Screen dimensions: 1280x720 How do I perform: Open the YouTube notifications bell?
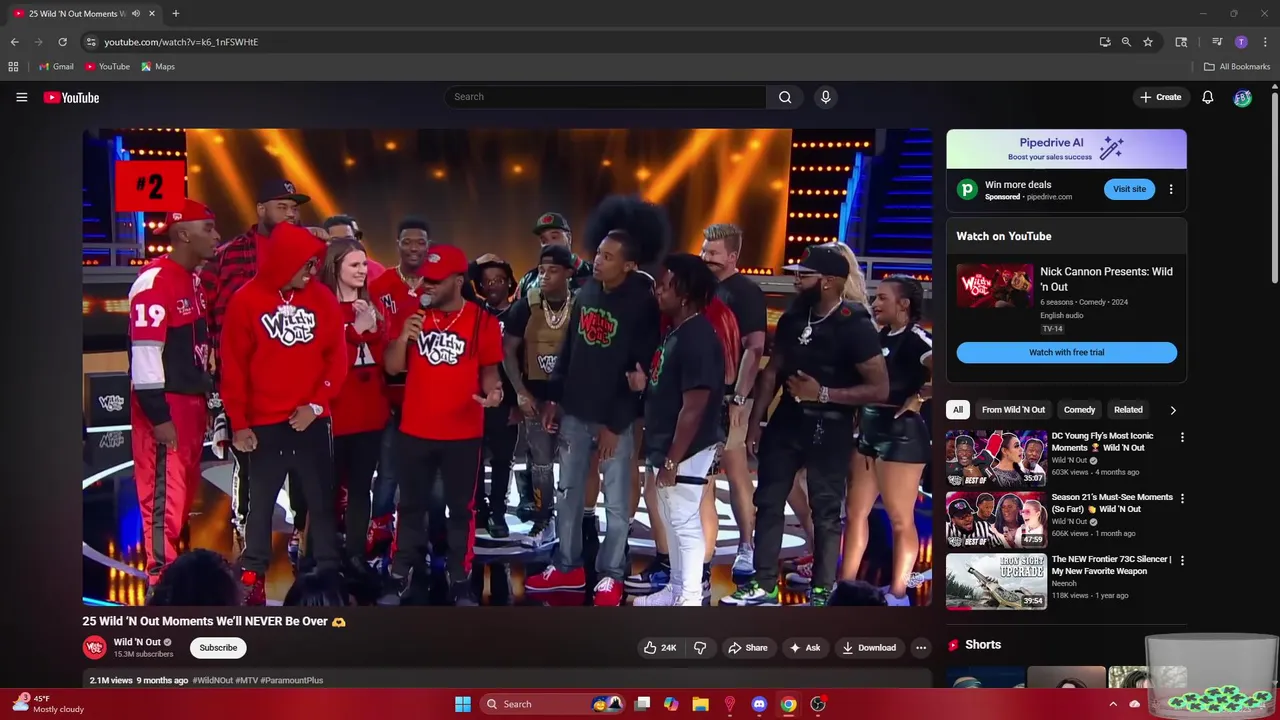tap(1207, 97)
